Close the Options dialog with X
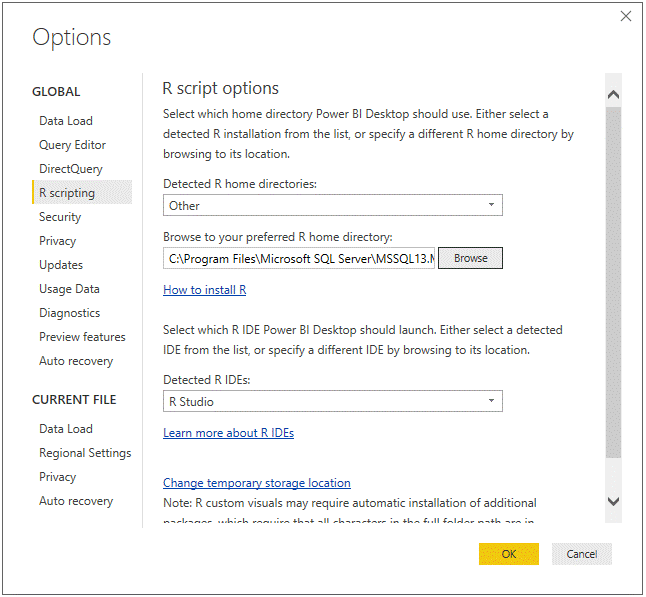This screenshot has height=597, width=646. (626, 16)
